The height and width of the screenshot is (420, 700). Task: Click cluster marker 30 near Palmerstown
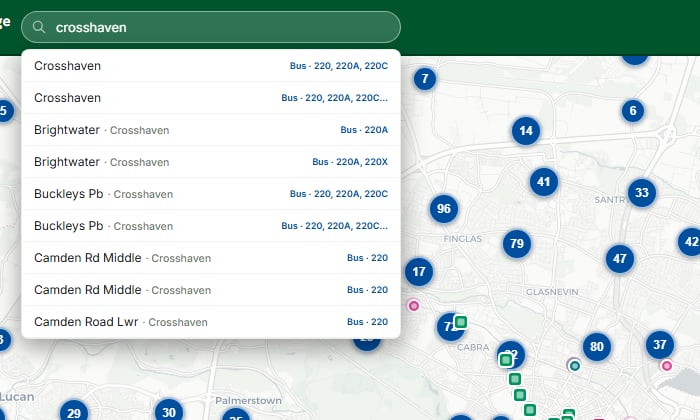[168, 412]
